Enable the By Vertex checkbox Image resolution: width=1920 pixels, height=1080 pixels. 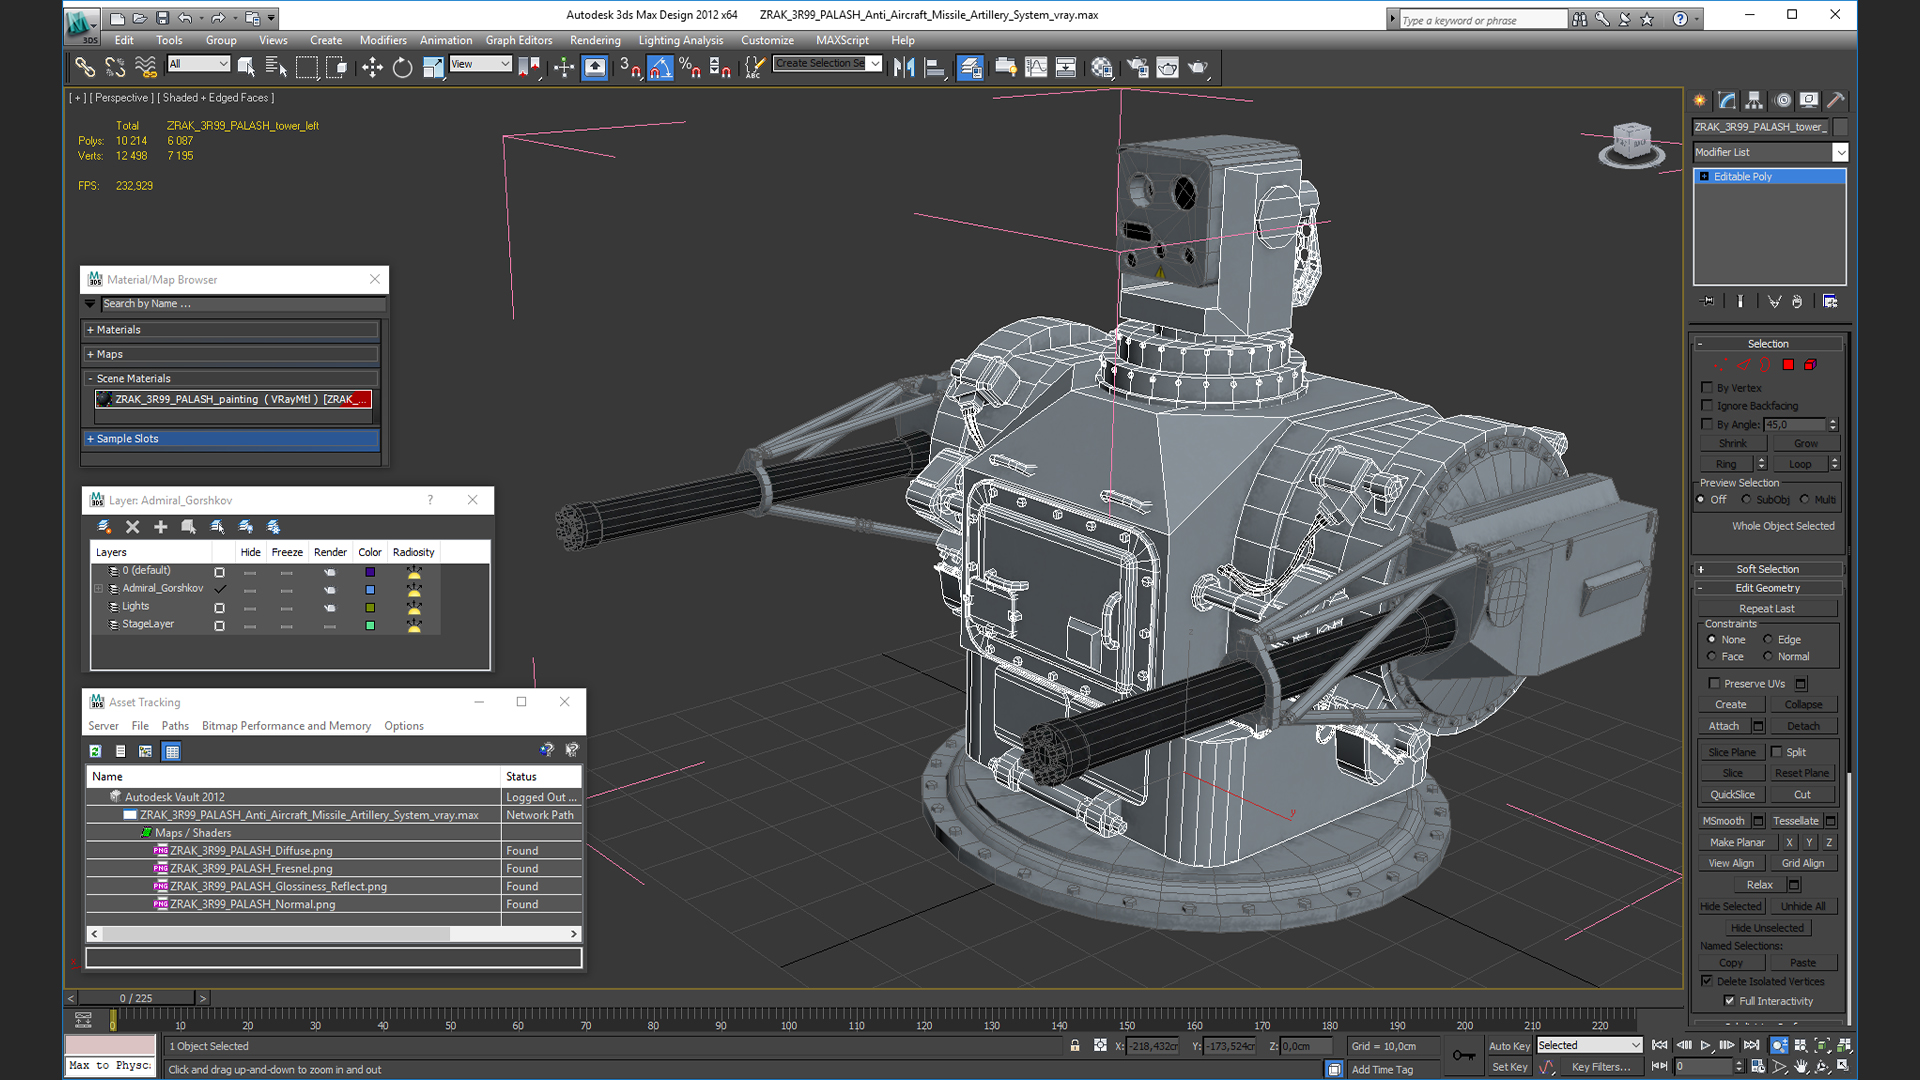click(x=1707, y=387)
